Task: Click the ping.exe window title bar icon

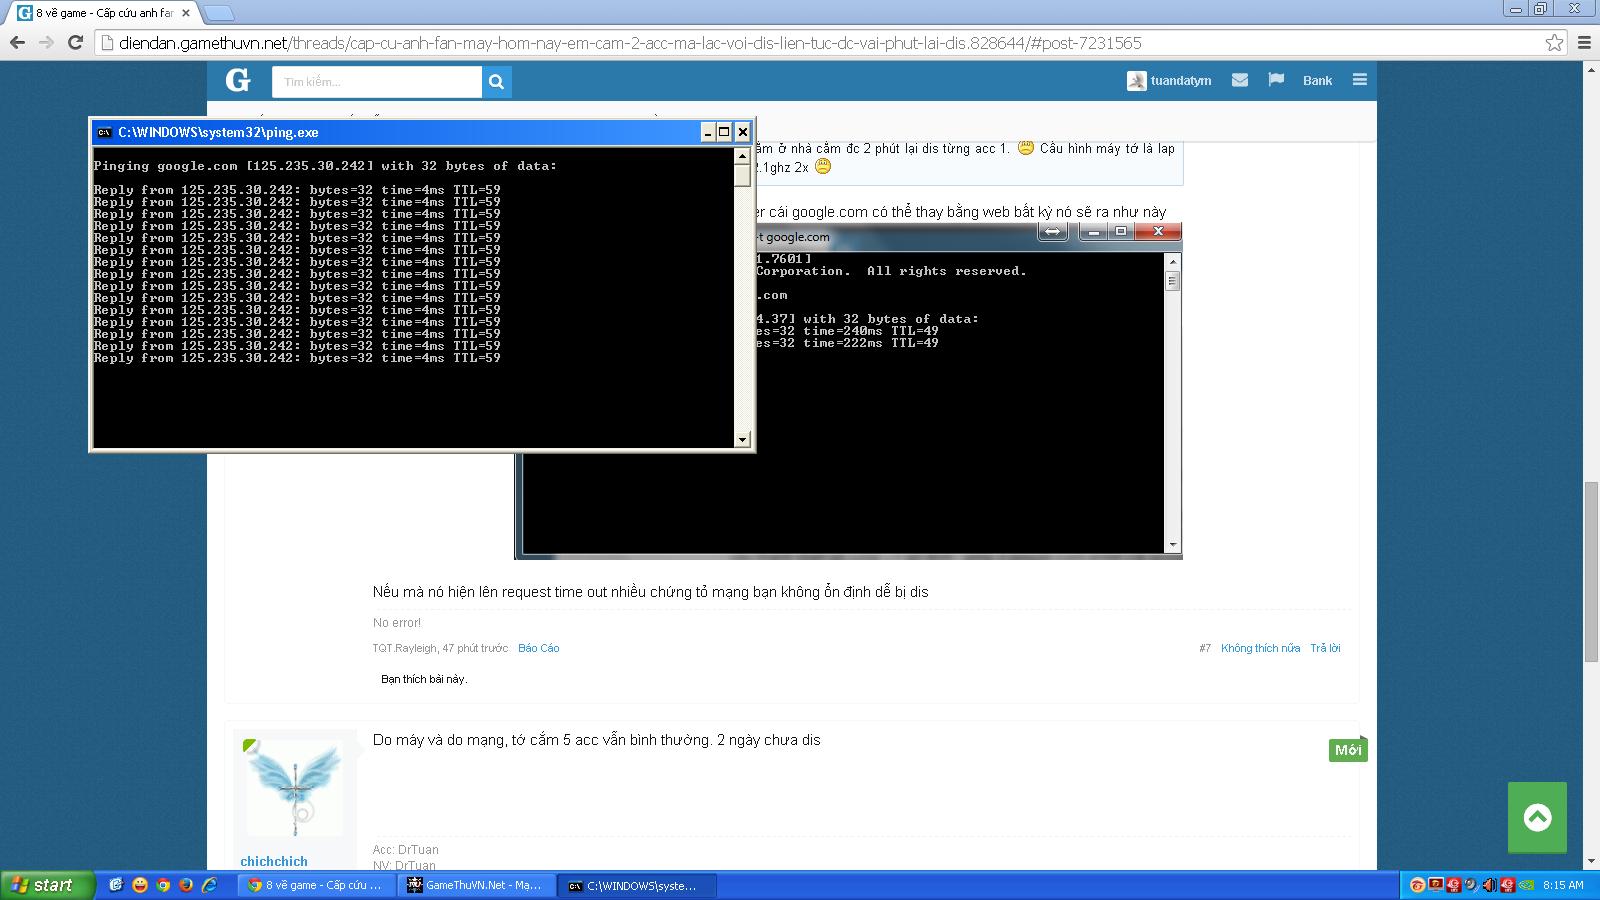Action: pyautogui.click(x=104, y=132)
